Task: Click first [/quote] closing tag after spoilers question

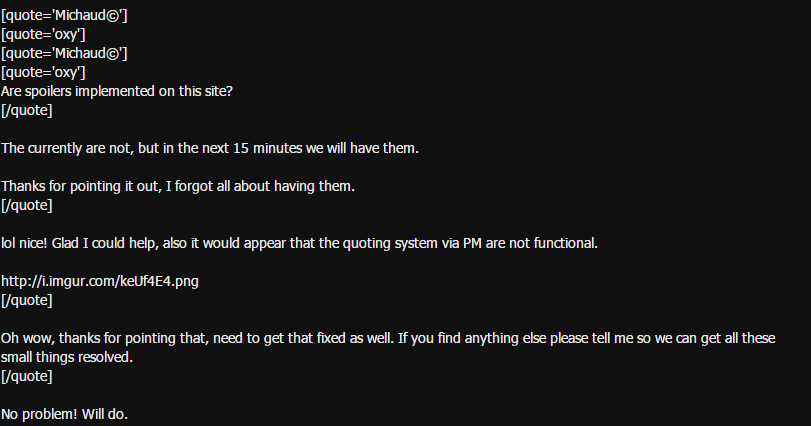Action: pyautogui.click(x=27, y=111)
